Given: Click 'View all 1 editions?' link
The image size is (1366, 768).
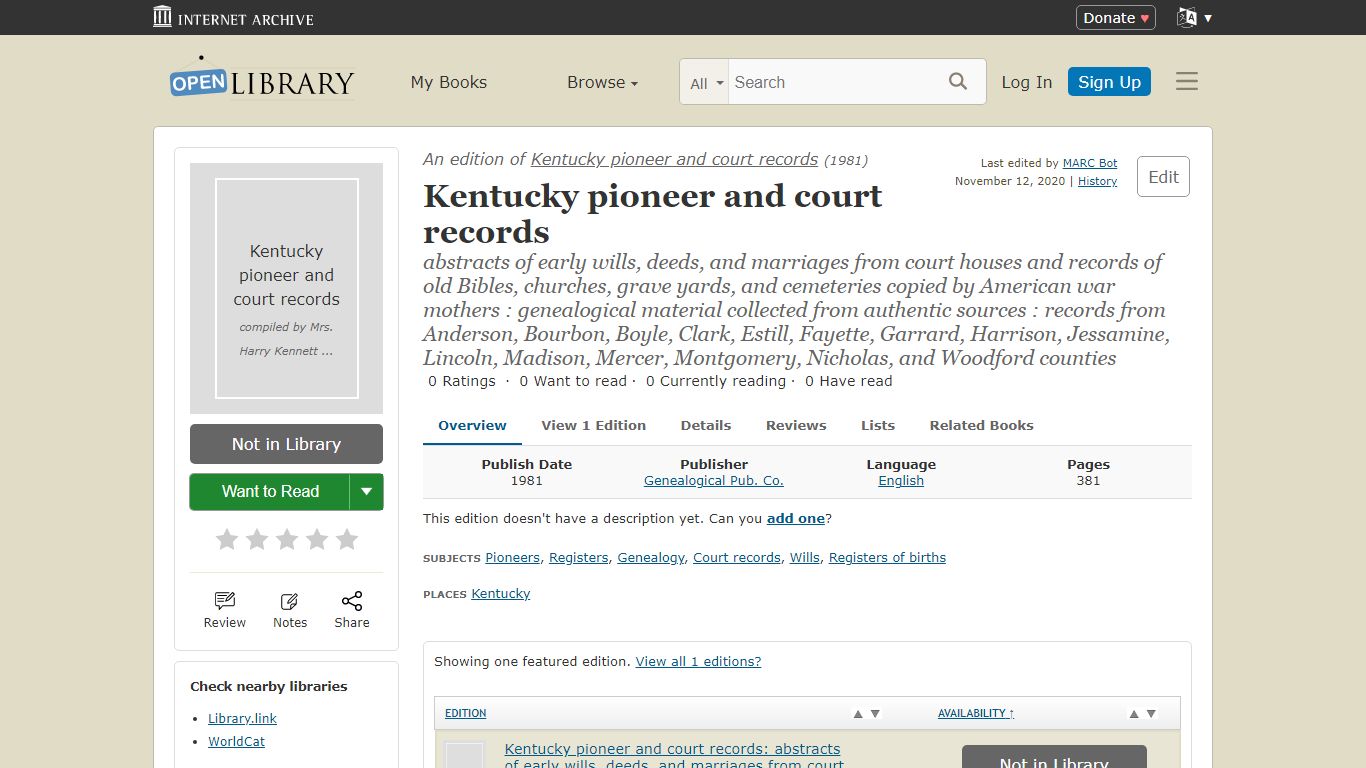Looking at the screenshot, I should pos(698,662).
